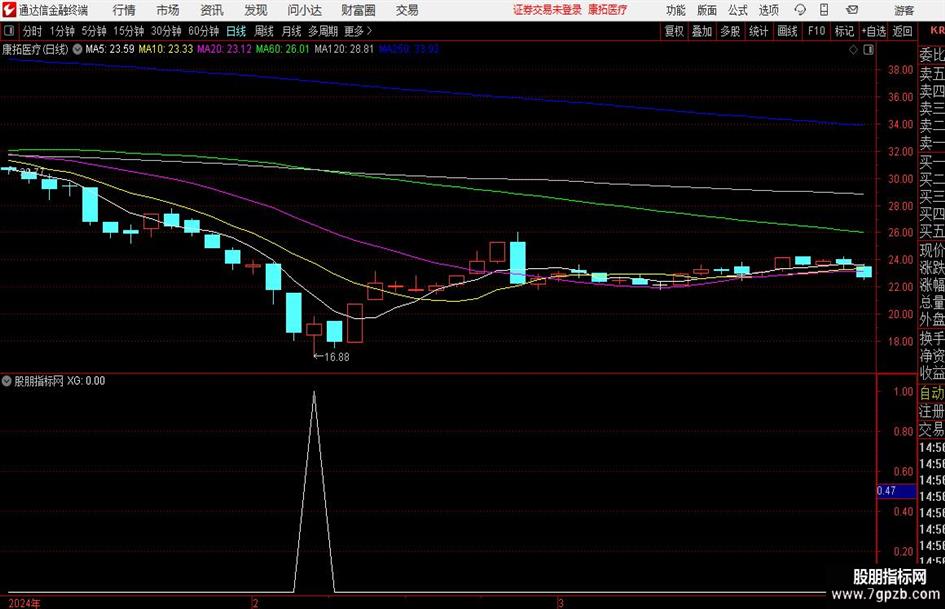Switch to 周线 weekly period

tap(264, 31)
